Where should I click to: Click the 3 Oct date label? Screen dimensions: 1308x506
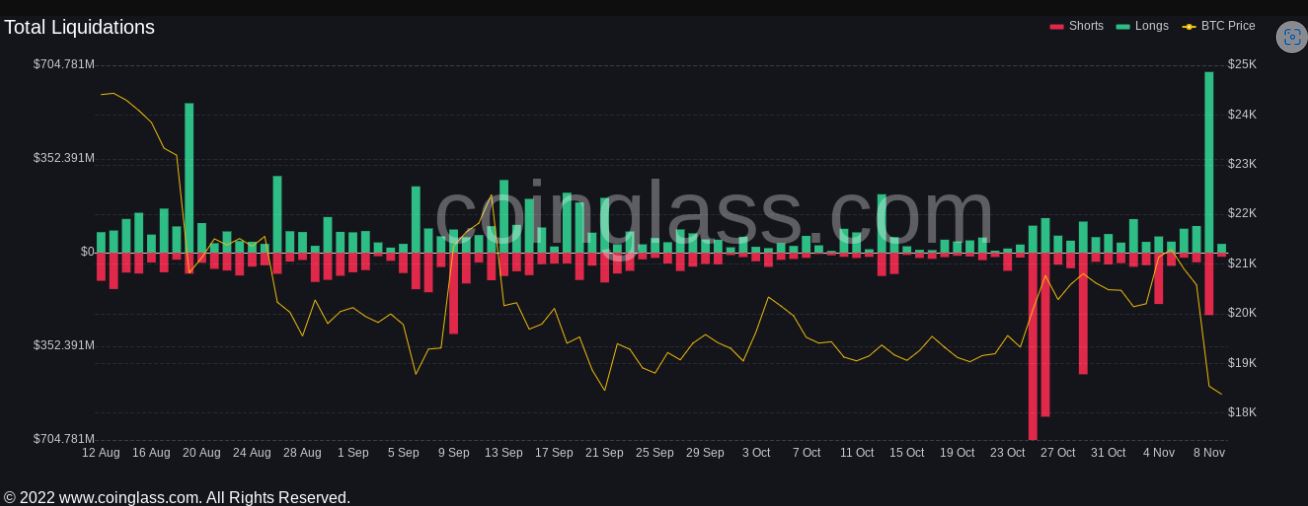(x=756, y=453)
